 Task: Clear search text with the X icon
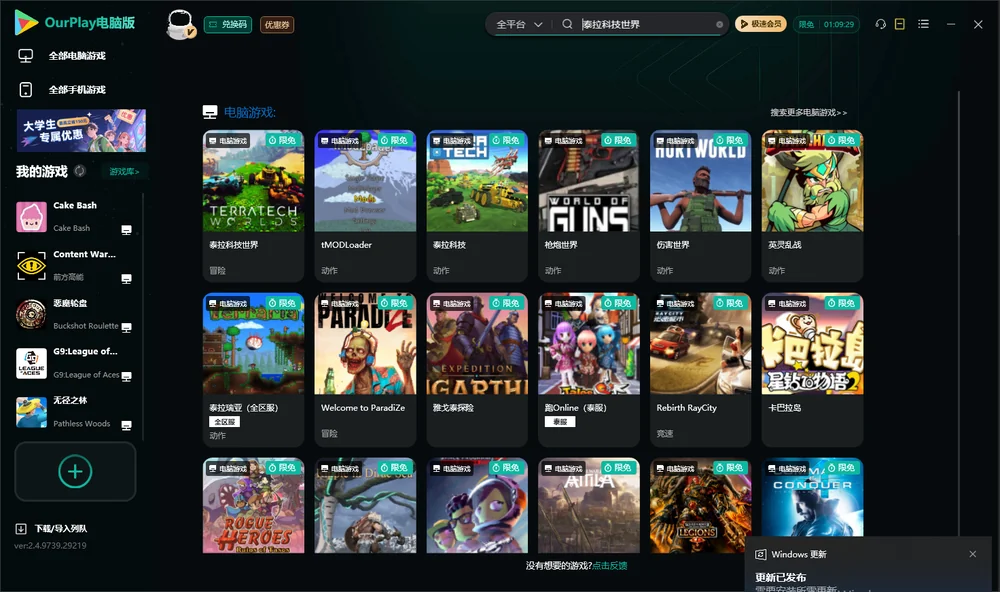[719, 25]
